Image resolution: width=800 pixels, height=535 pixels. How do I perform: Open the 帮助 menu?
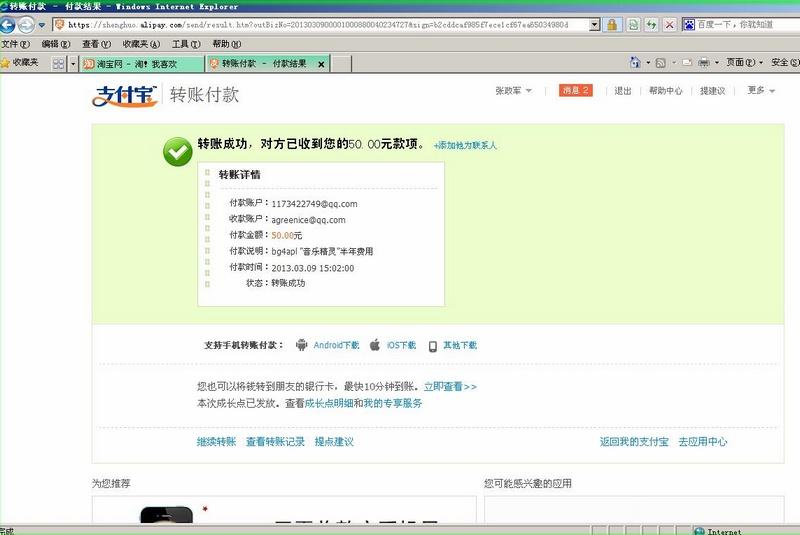(227, 44)
